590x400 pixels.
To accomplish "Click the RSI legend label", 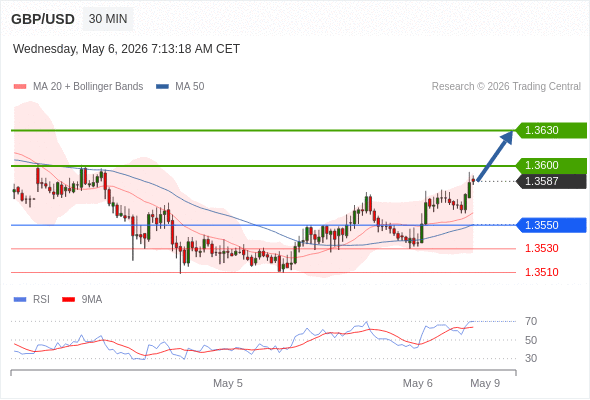I will coord(41,300).
